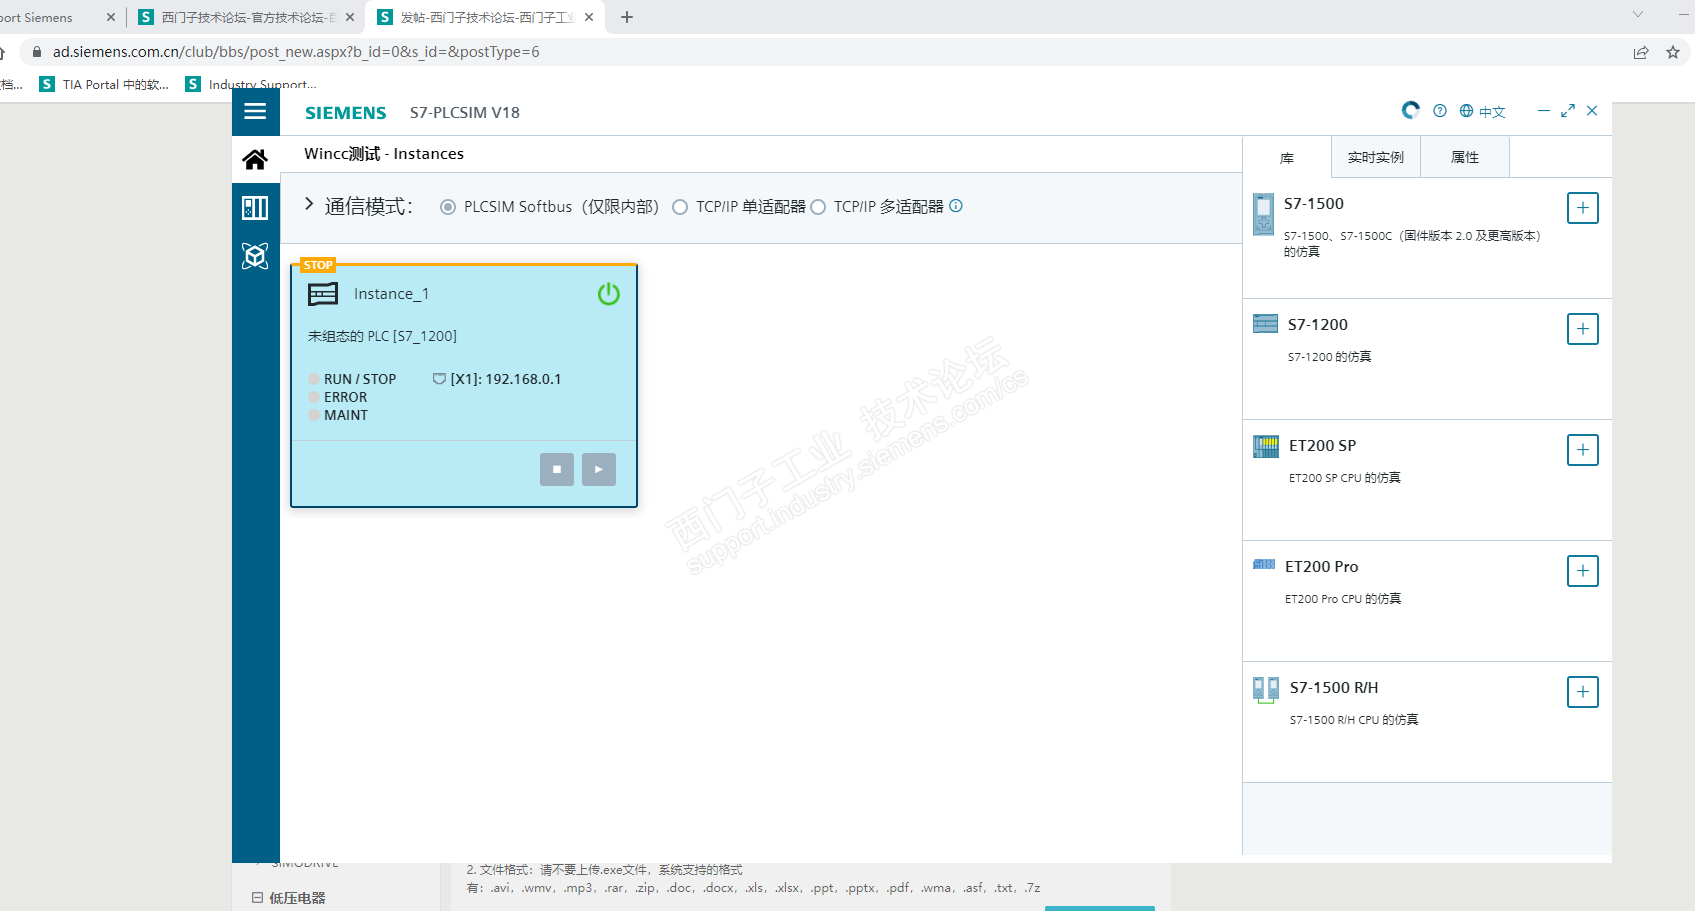Change language via the globe icon
The height and width of the screenshot is (911, 1695).
click(x=1466, y=111)
